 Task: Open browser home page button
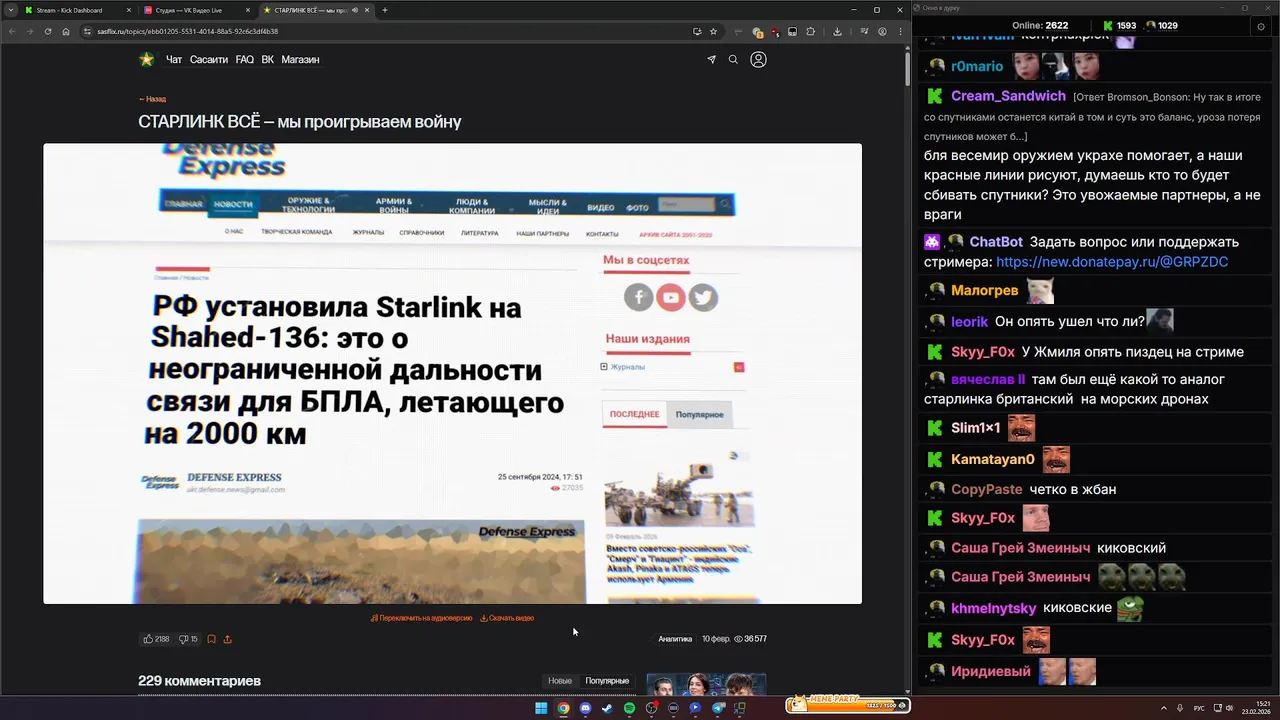pos(66,31)
